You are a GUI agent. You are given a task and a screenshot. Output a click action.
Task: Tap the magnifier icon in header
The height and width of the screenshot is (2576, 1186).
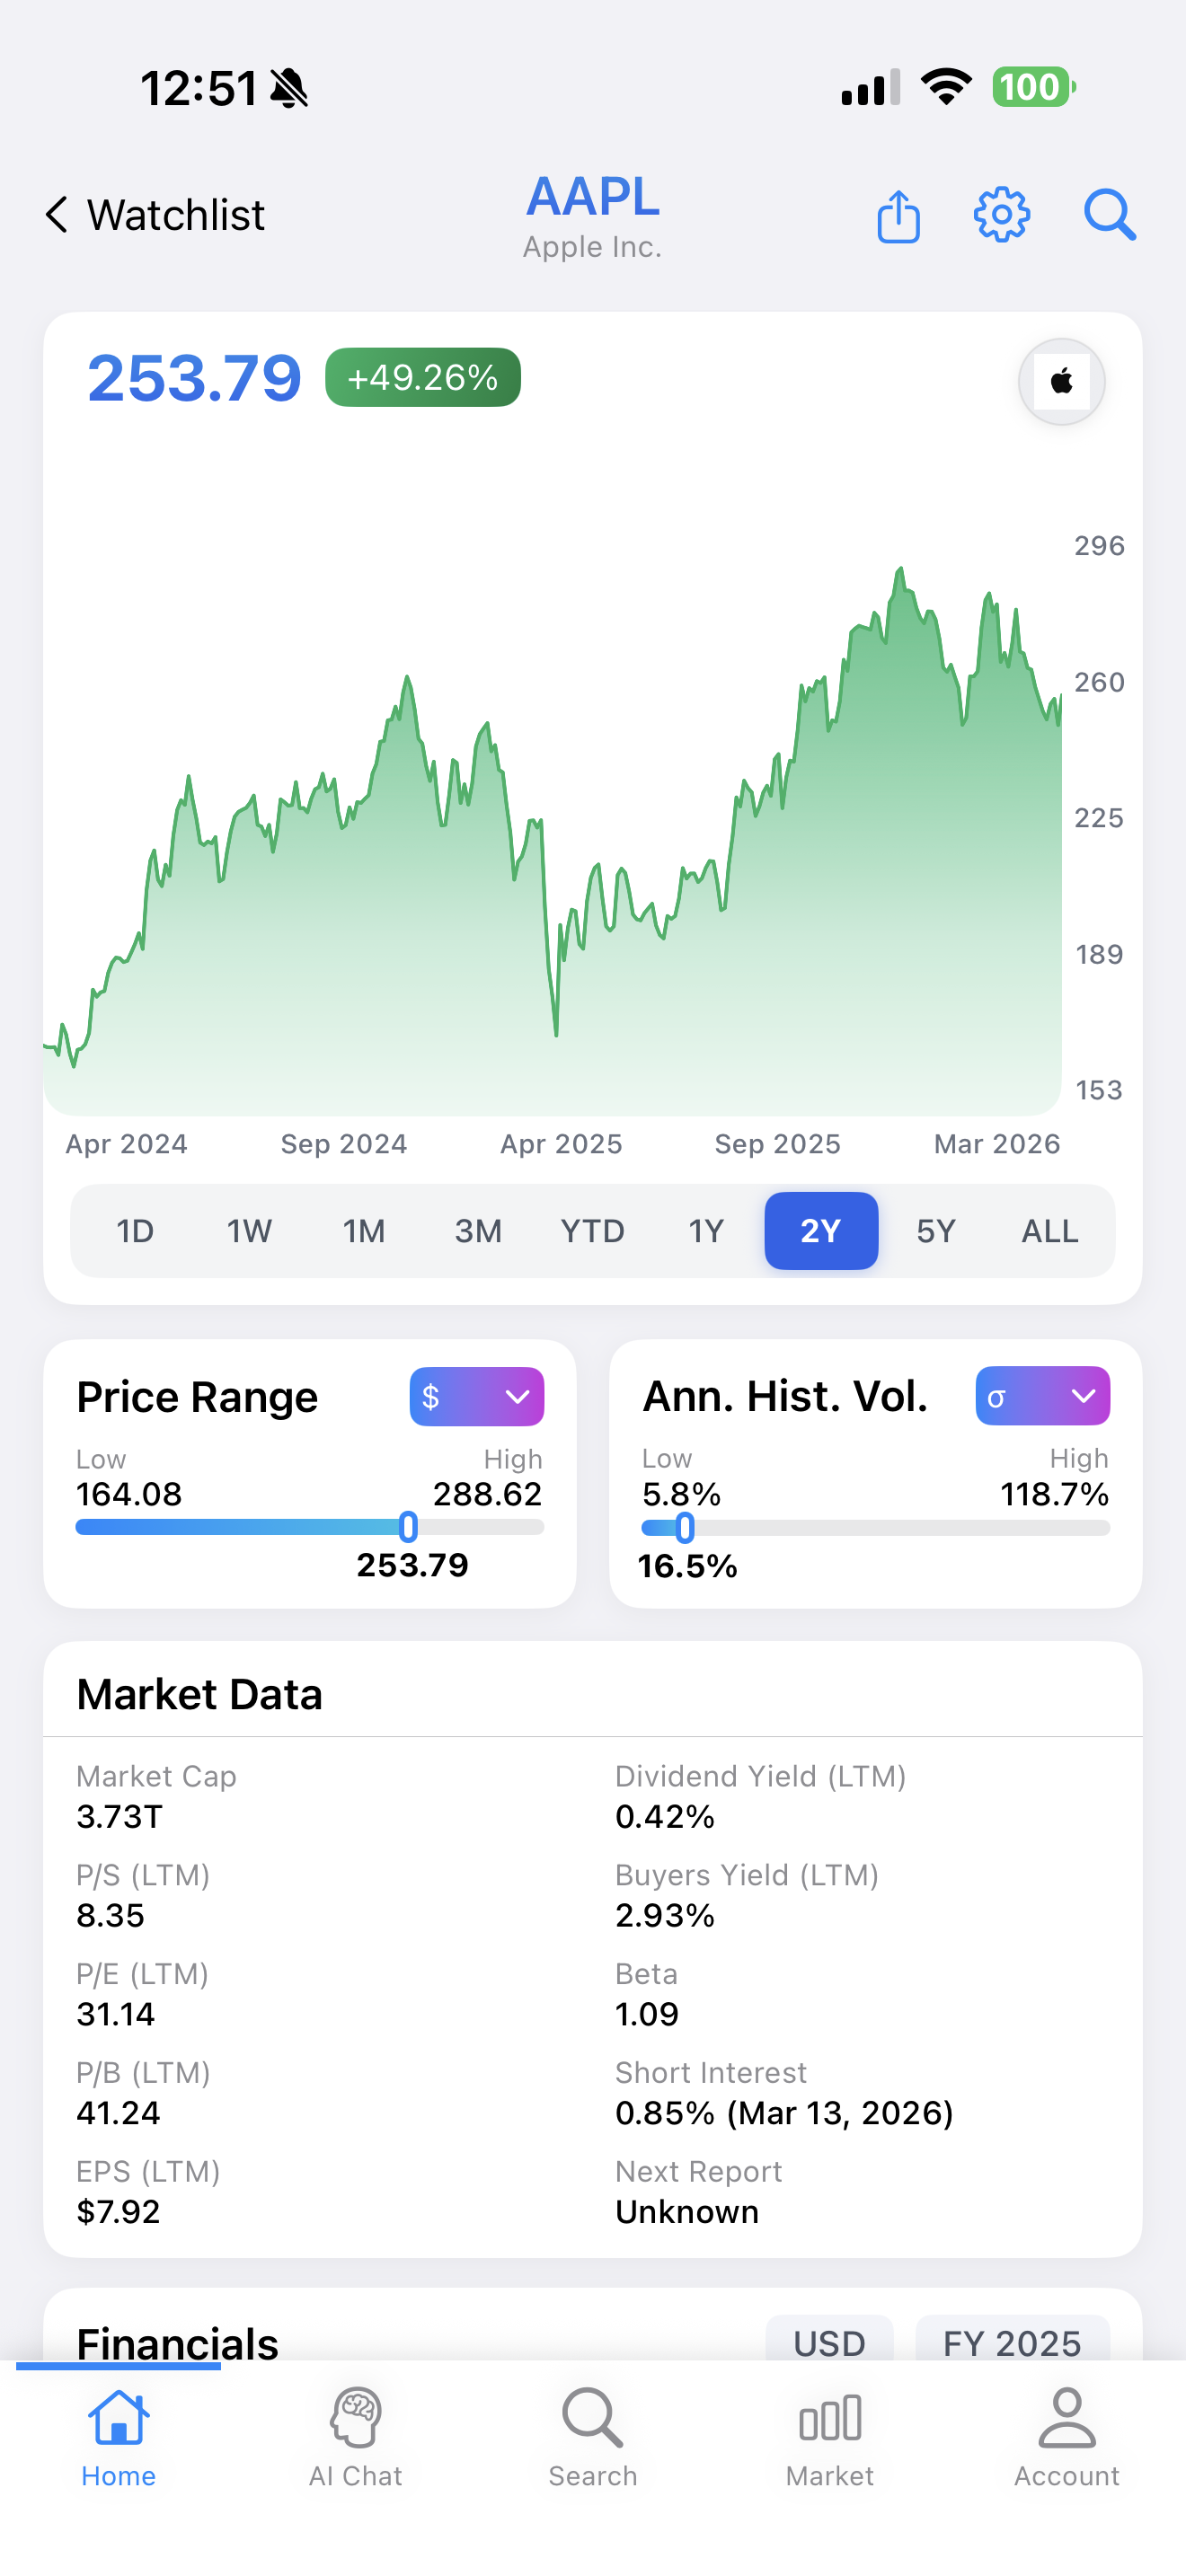1110,214
